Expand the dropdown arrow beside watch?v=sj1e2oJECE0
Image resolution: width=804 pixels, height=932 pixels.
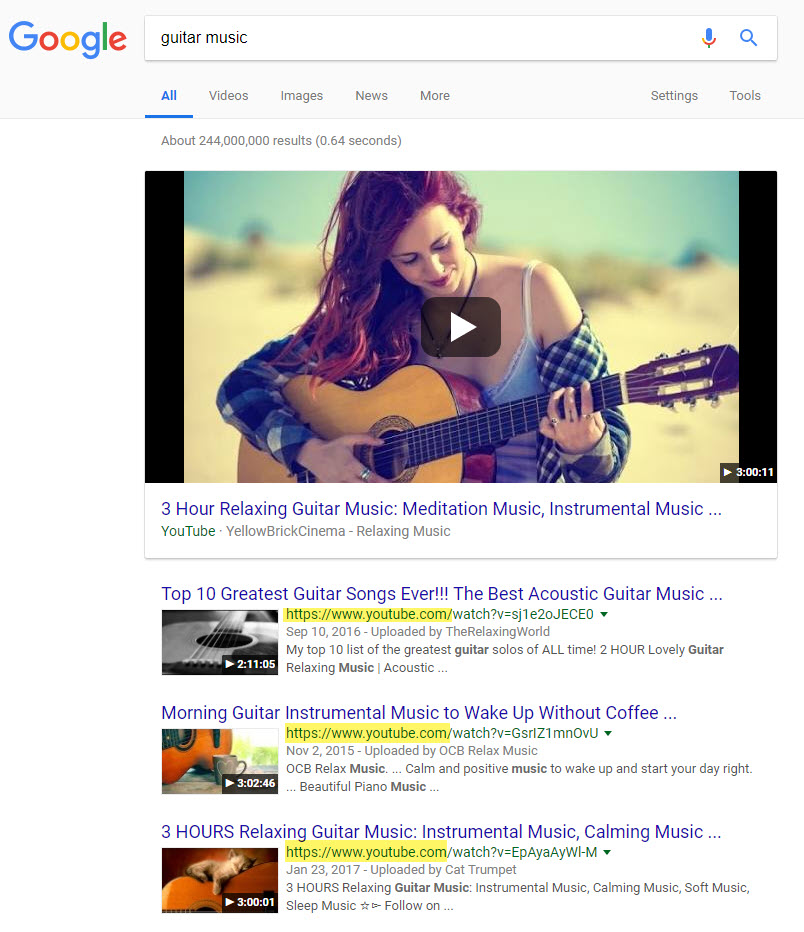604,615
